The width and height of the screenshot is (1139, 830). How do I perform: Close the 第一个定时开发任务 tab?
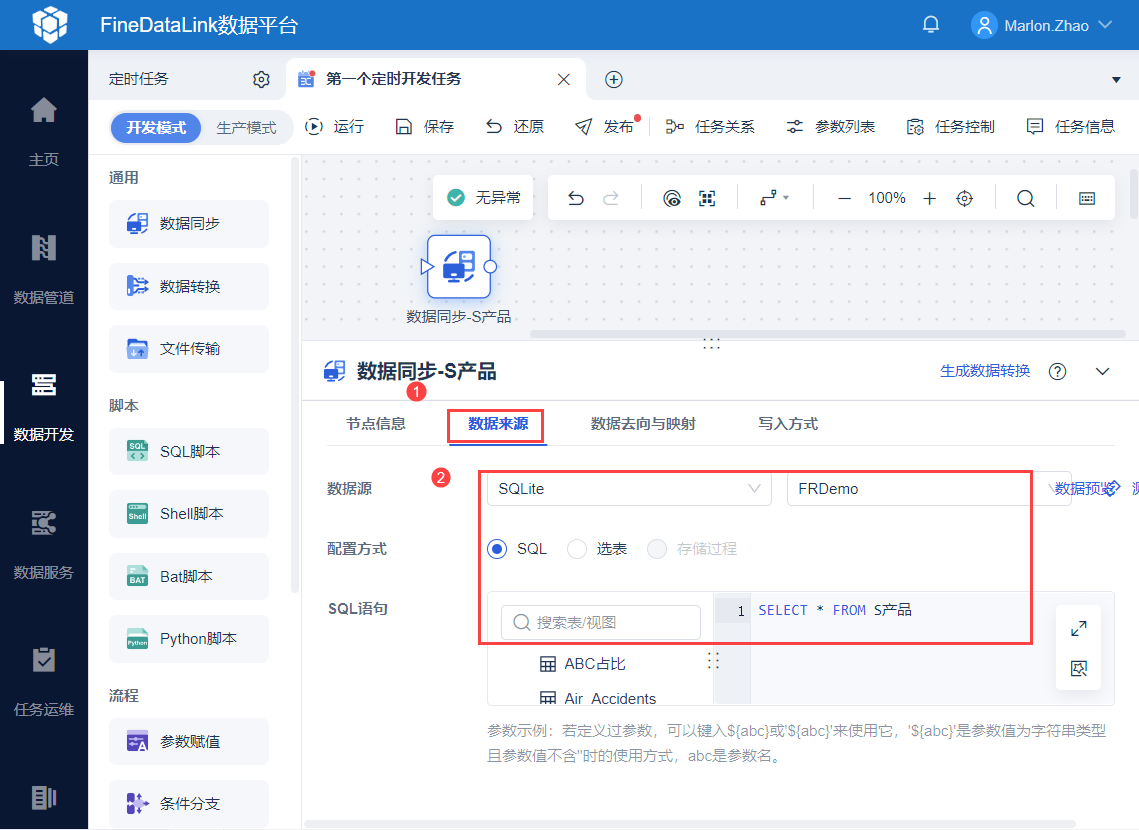click(564, 79)
